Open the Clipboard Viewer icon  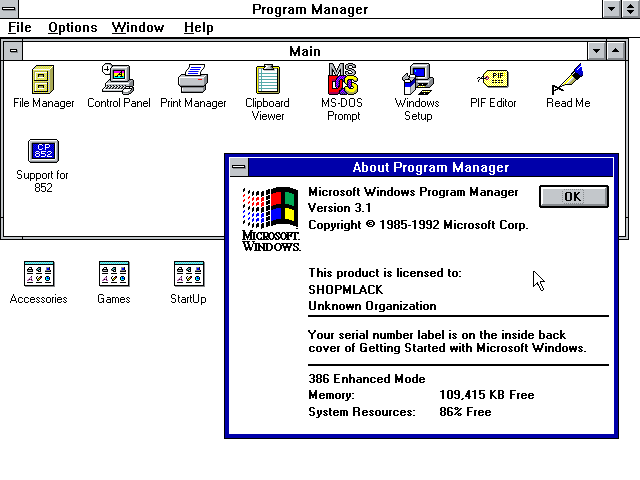(268, 79)
